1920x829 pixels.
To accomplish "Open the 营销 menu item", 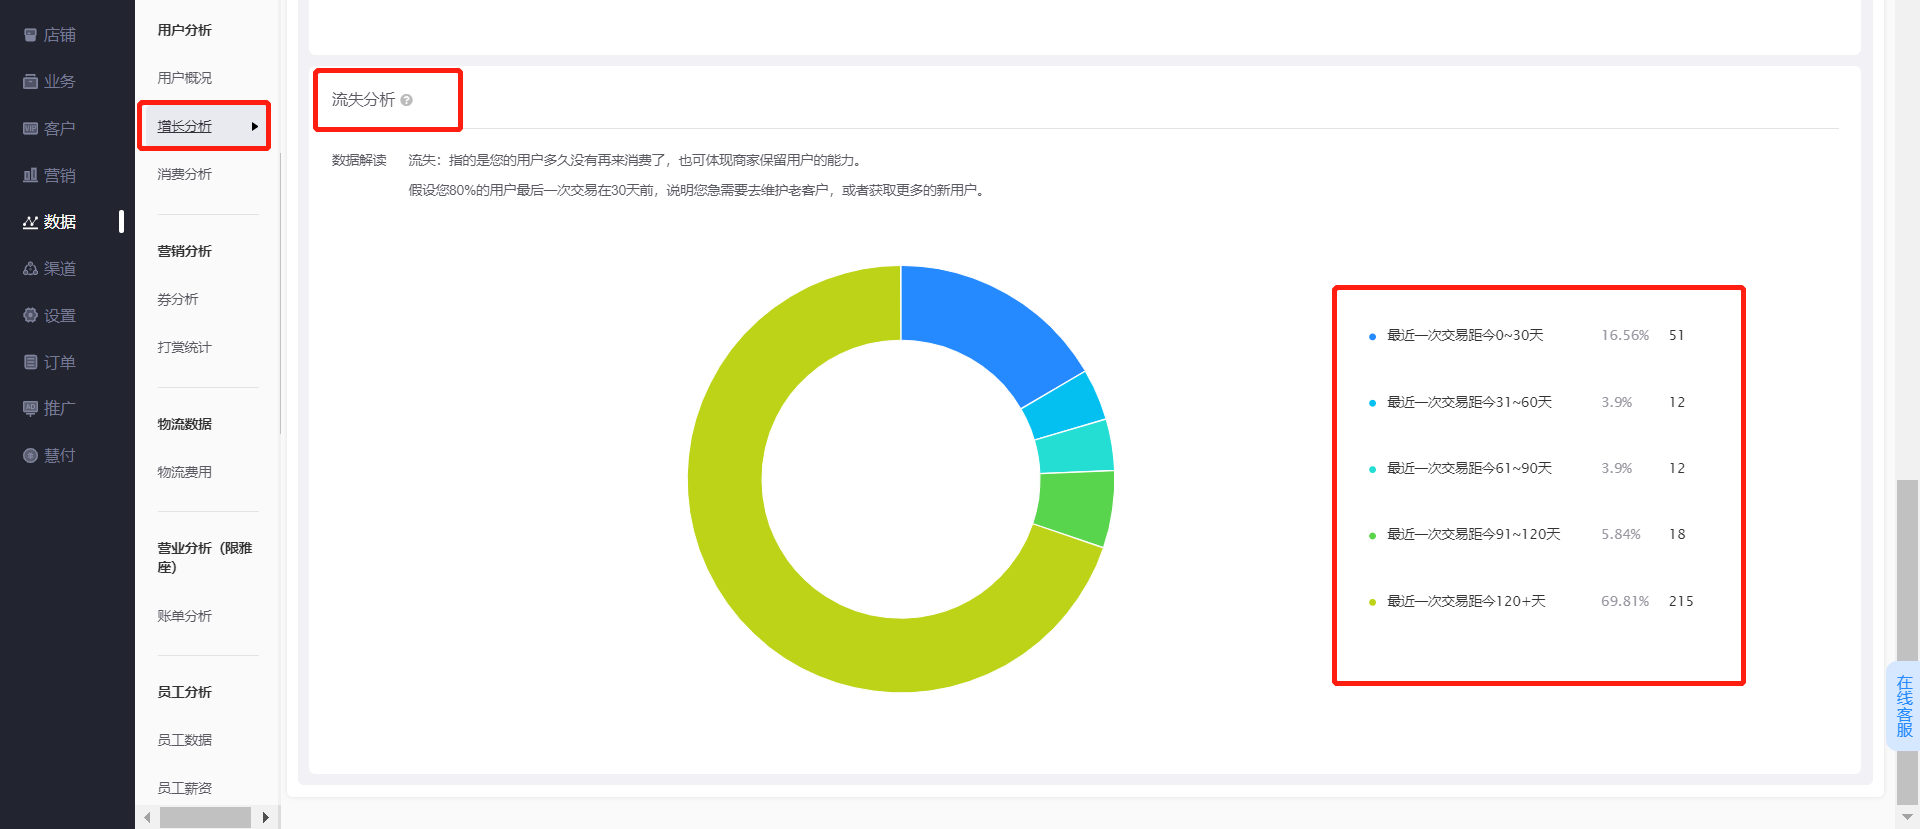I will [60, 175].
